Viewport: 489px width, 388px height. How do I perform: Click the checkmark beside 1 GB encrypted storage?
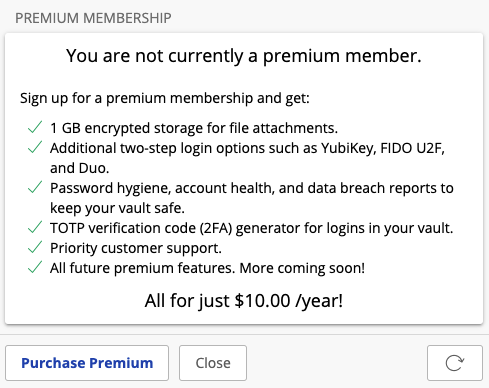coord(35,127)
